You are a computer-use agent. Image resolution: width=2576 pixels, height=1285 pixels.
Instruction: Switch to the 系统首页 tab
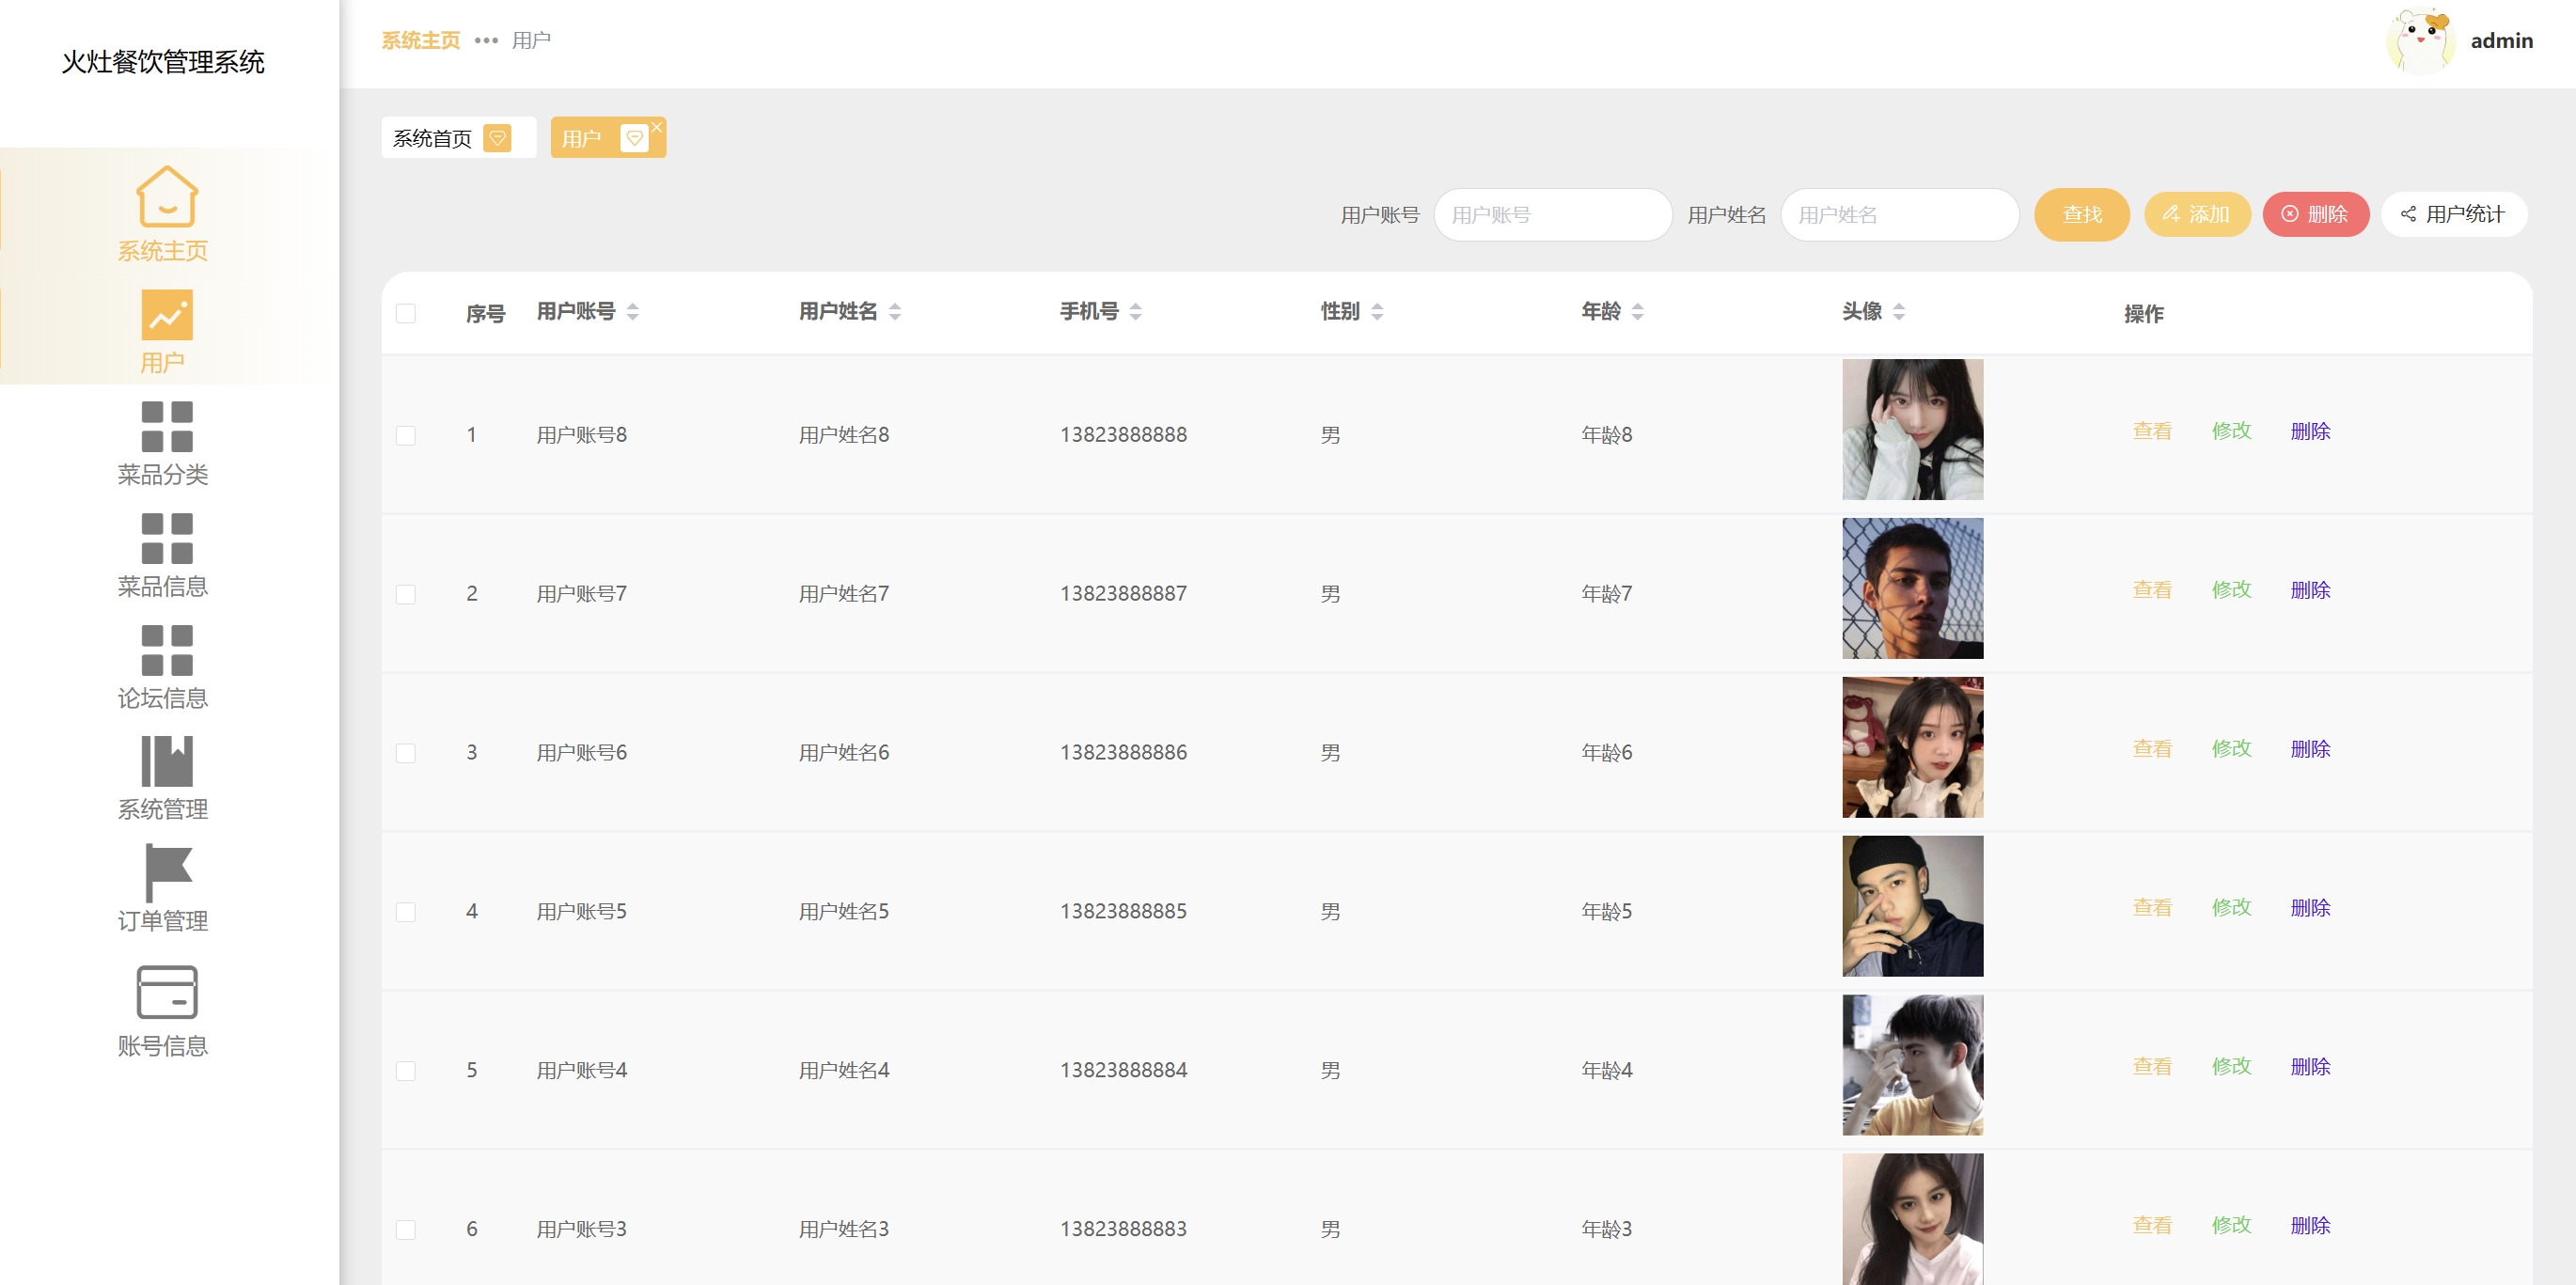pos(432,138)
